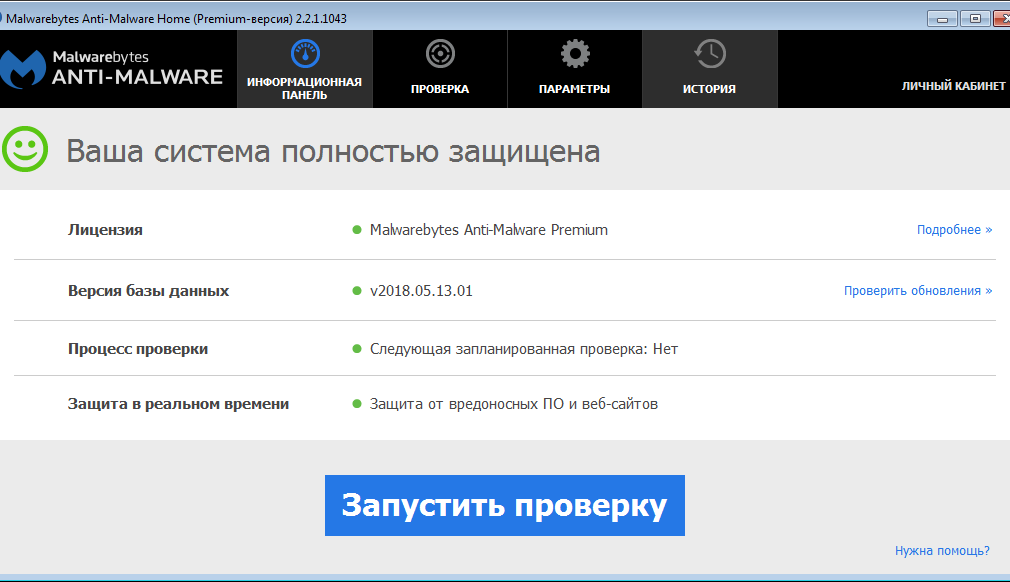Open the Dashboard speedometer icon
The width and height of the screenshot is (1010, 582).
click(x=305, y=54)
